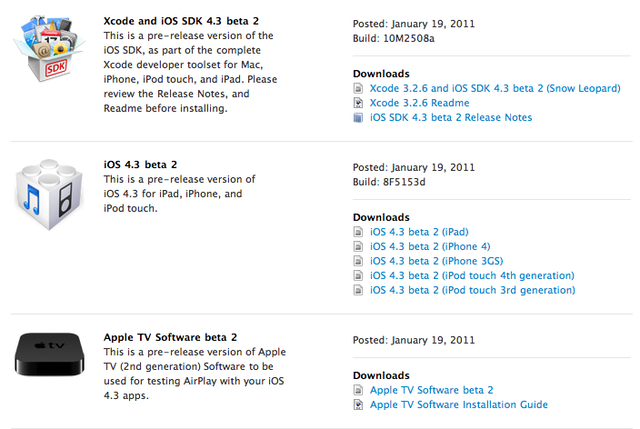Download Xcode 3.2.6 and iOS SDK 4.3 beta 2
The width and height of the screenshot is (640, 429).
pos(495,89)
